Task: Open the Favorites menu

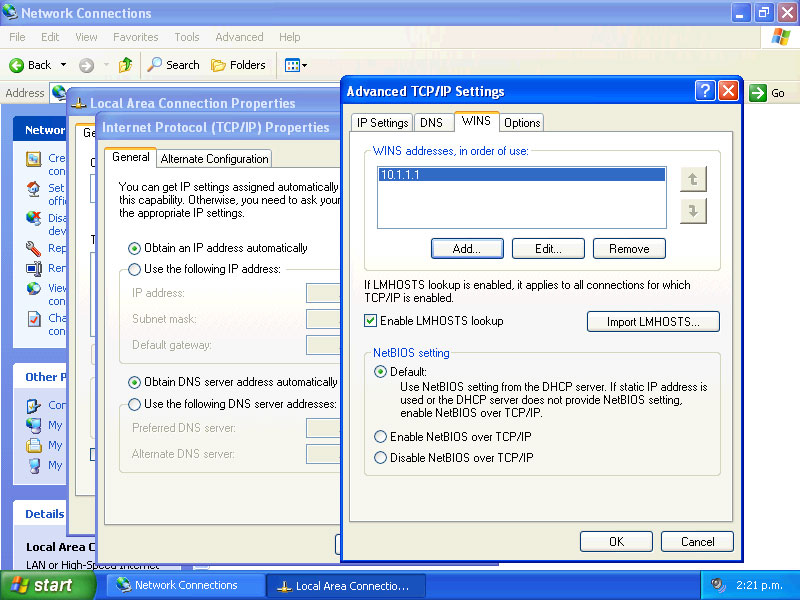Action: pos(136,37)
